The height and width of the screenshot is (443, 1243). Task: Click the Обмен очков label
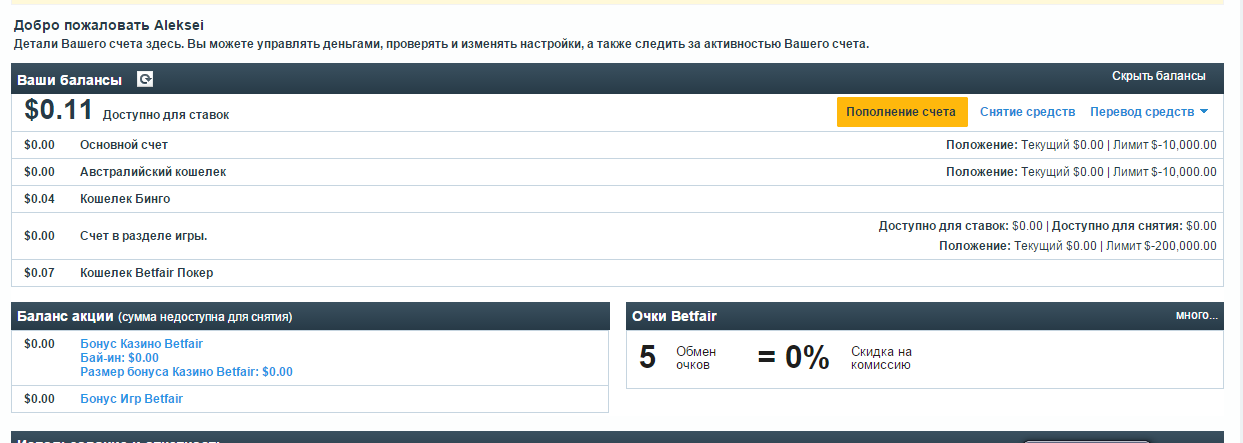[x=696, y=358]
